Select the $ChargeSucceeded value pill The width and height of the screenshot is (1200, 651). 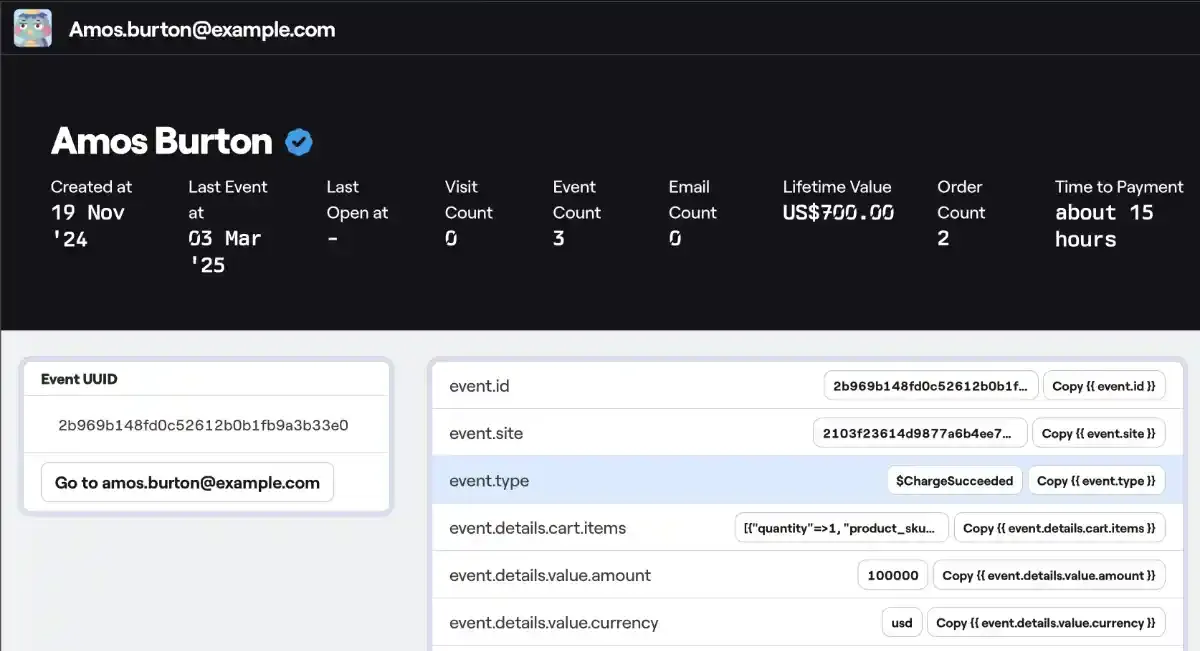(x=953, y=480)
